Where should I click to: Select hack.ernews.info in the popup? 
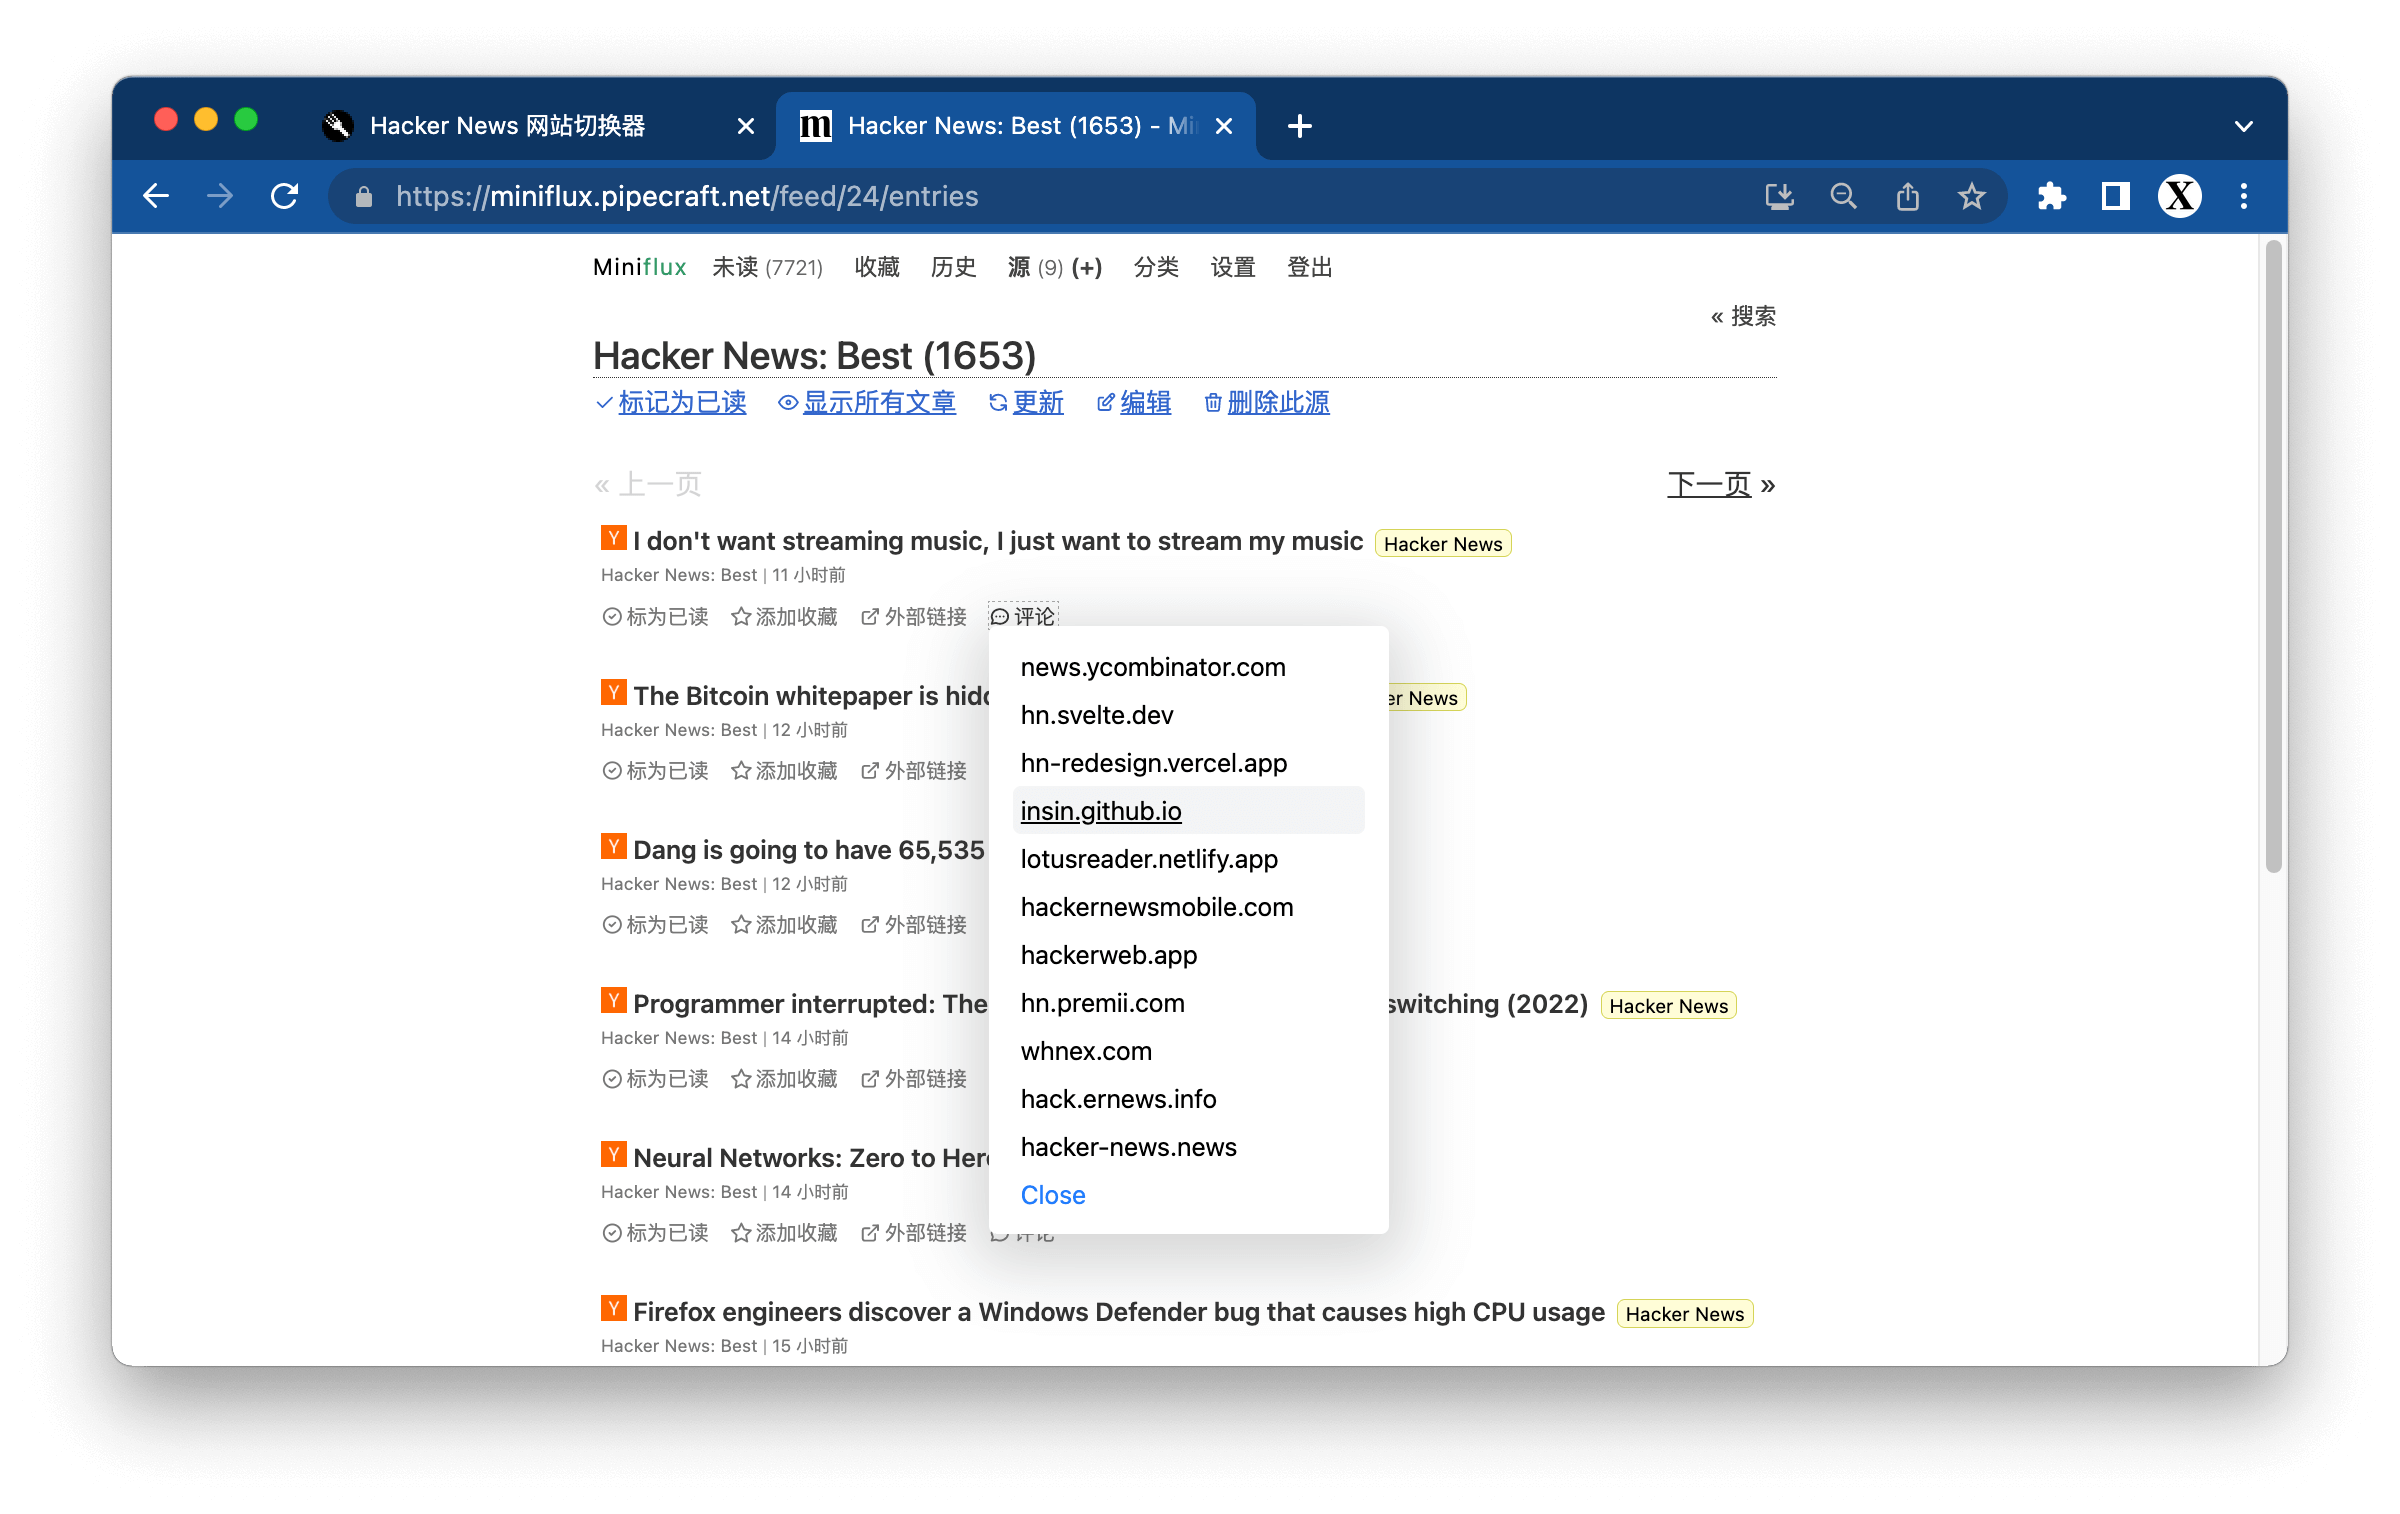pyautogui.click(x=1188, y=1099)
